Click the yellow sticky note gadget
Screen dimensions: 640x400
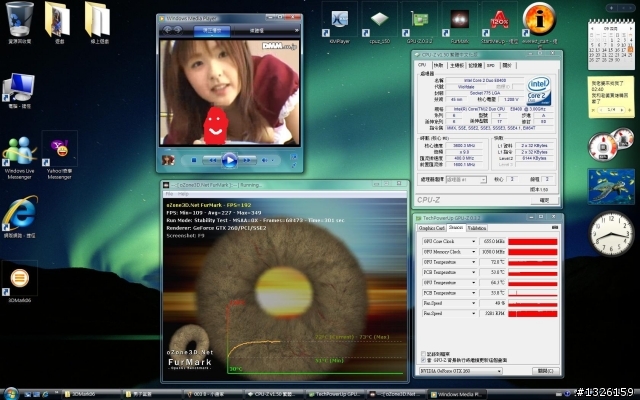click(611, 97)
